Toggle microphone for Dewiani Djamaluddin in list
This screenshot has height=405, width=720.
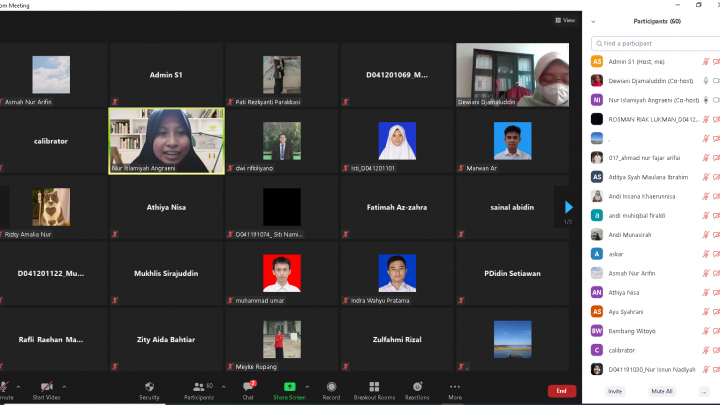[705, 80]
